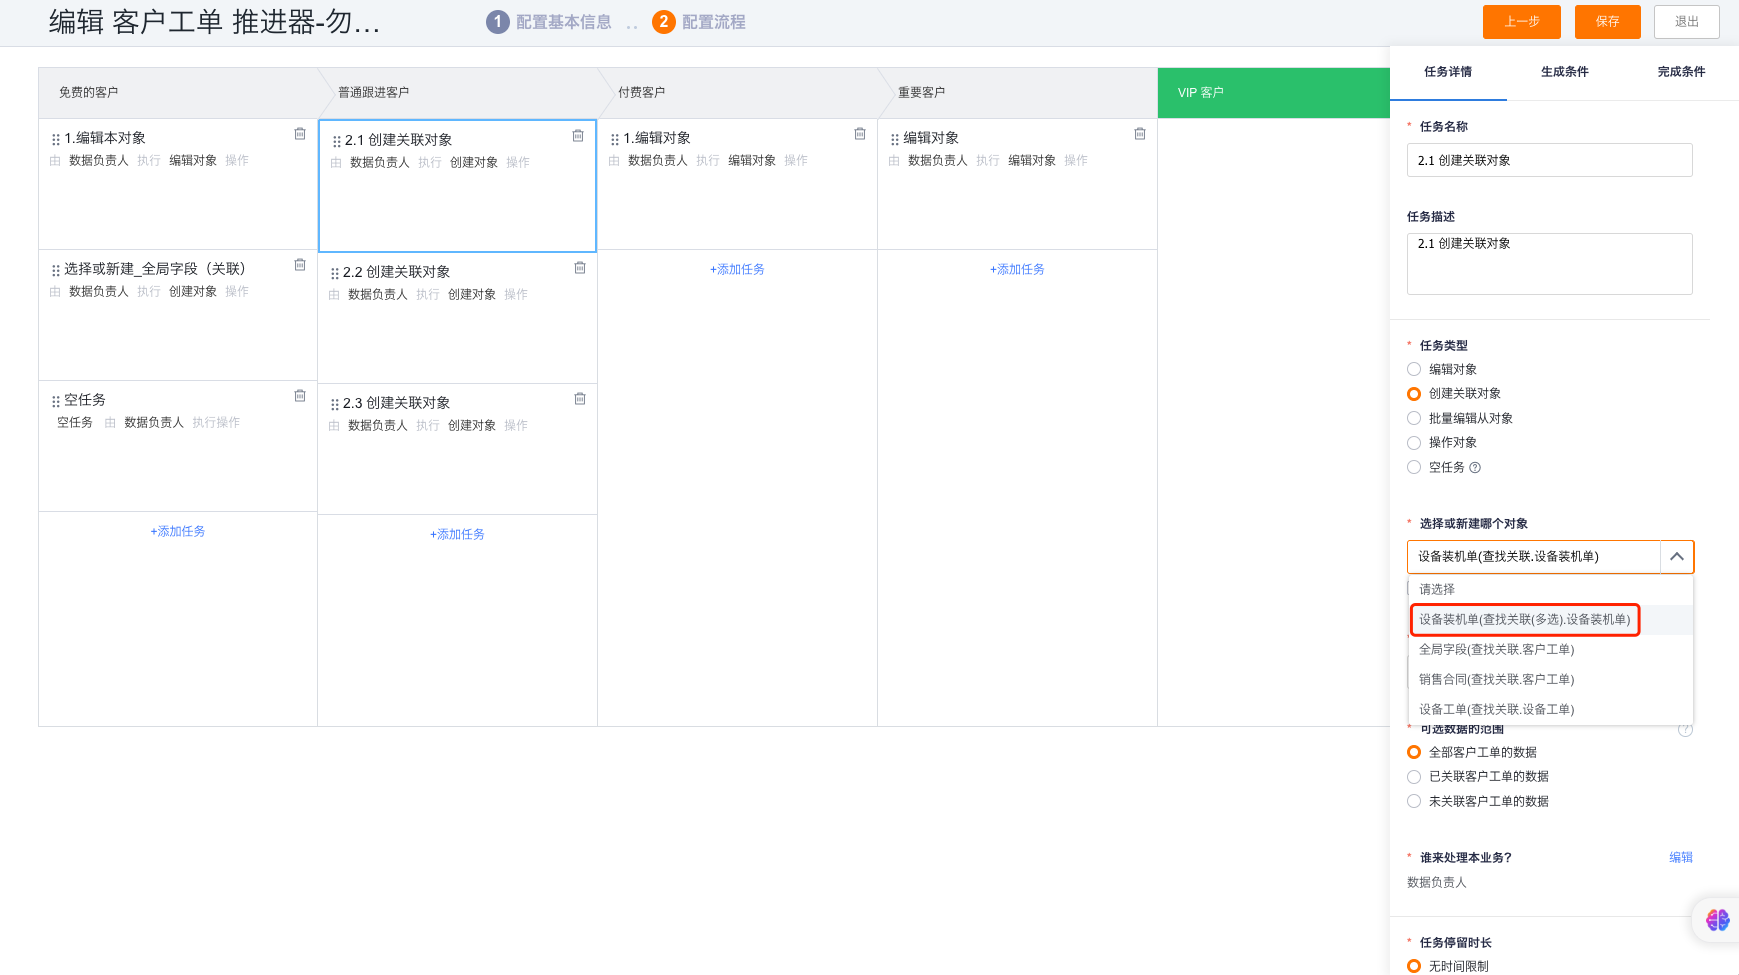The width and height of the screenshot is (1739, 975).
Task: Choose 批量编辑从对象 task type
Action: [x=1414, y=419]
